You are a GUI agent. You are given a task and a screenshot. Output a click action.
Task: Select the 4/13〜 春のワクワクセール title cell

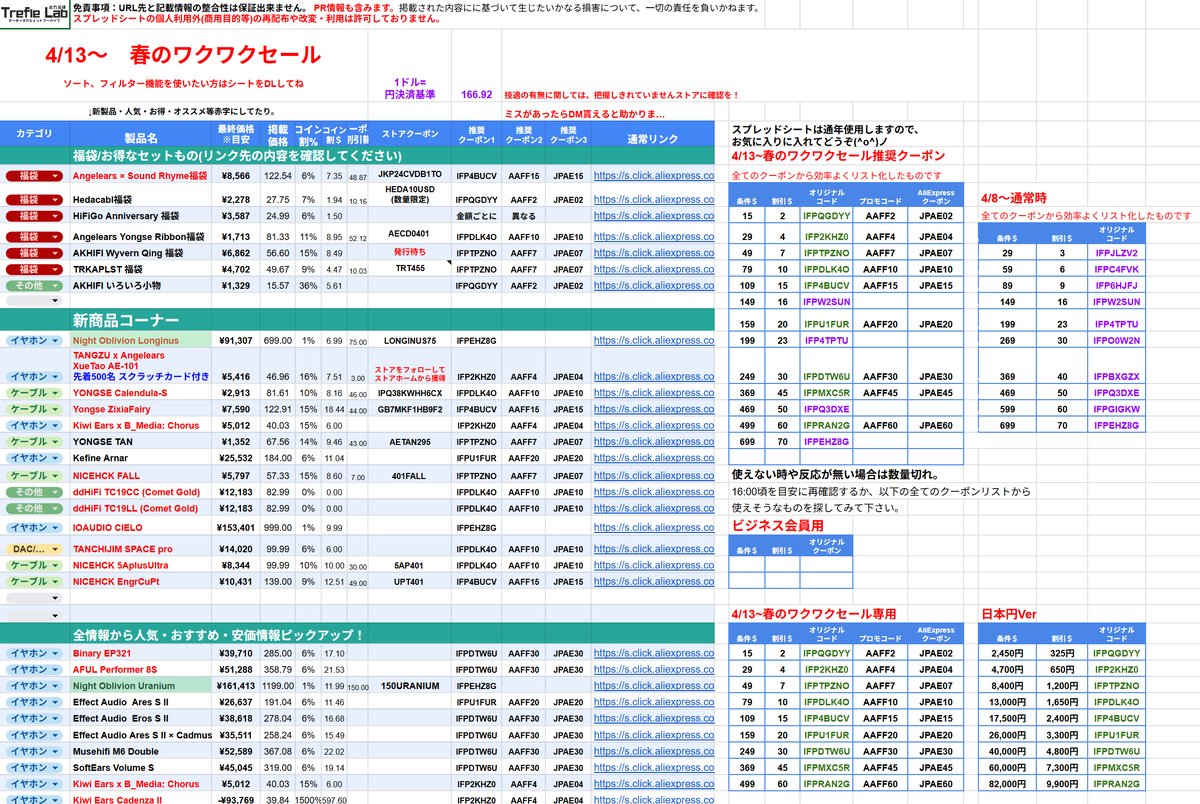(183, 55)
